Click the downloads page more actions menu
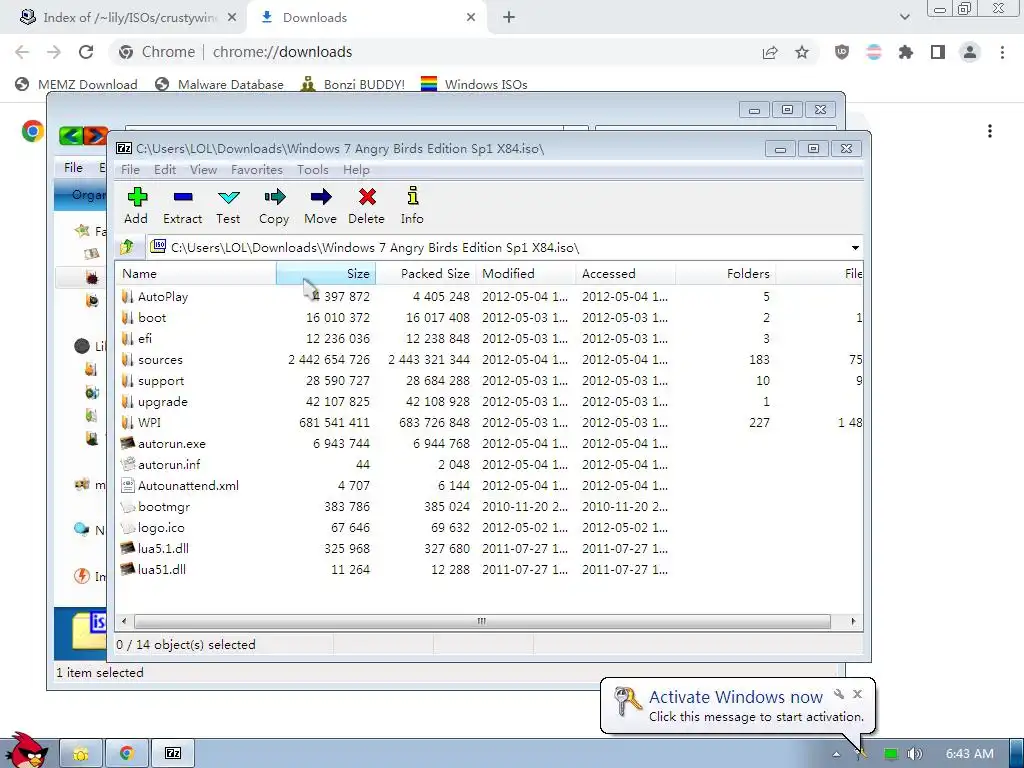 pyautogui.click(x=990, y=131)
